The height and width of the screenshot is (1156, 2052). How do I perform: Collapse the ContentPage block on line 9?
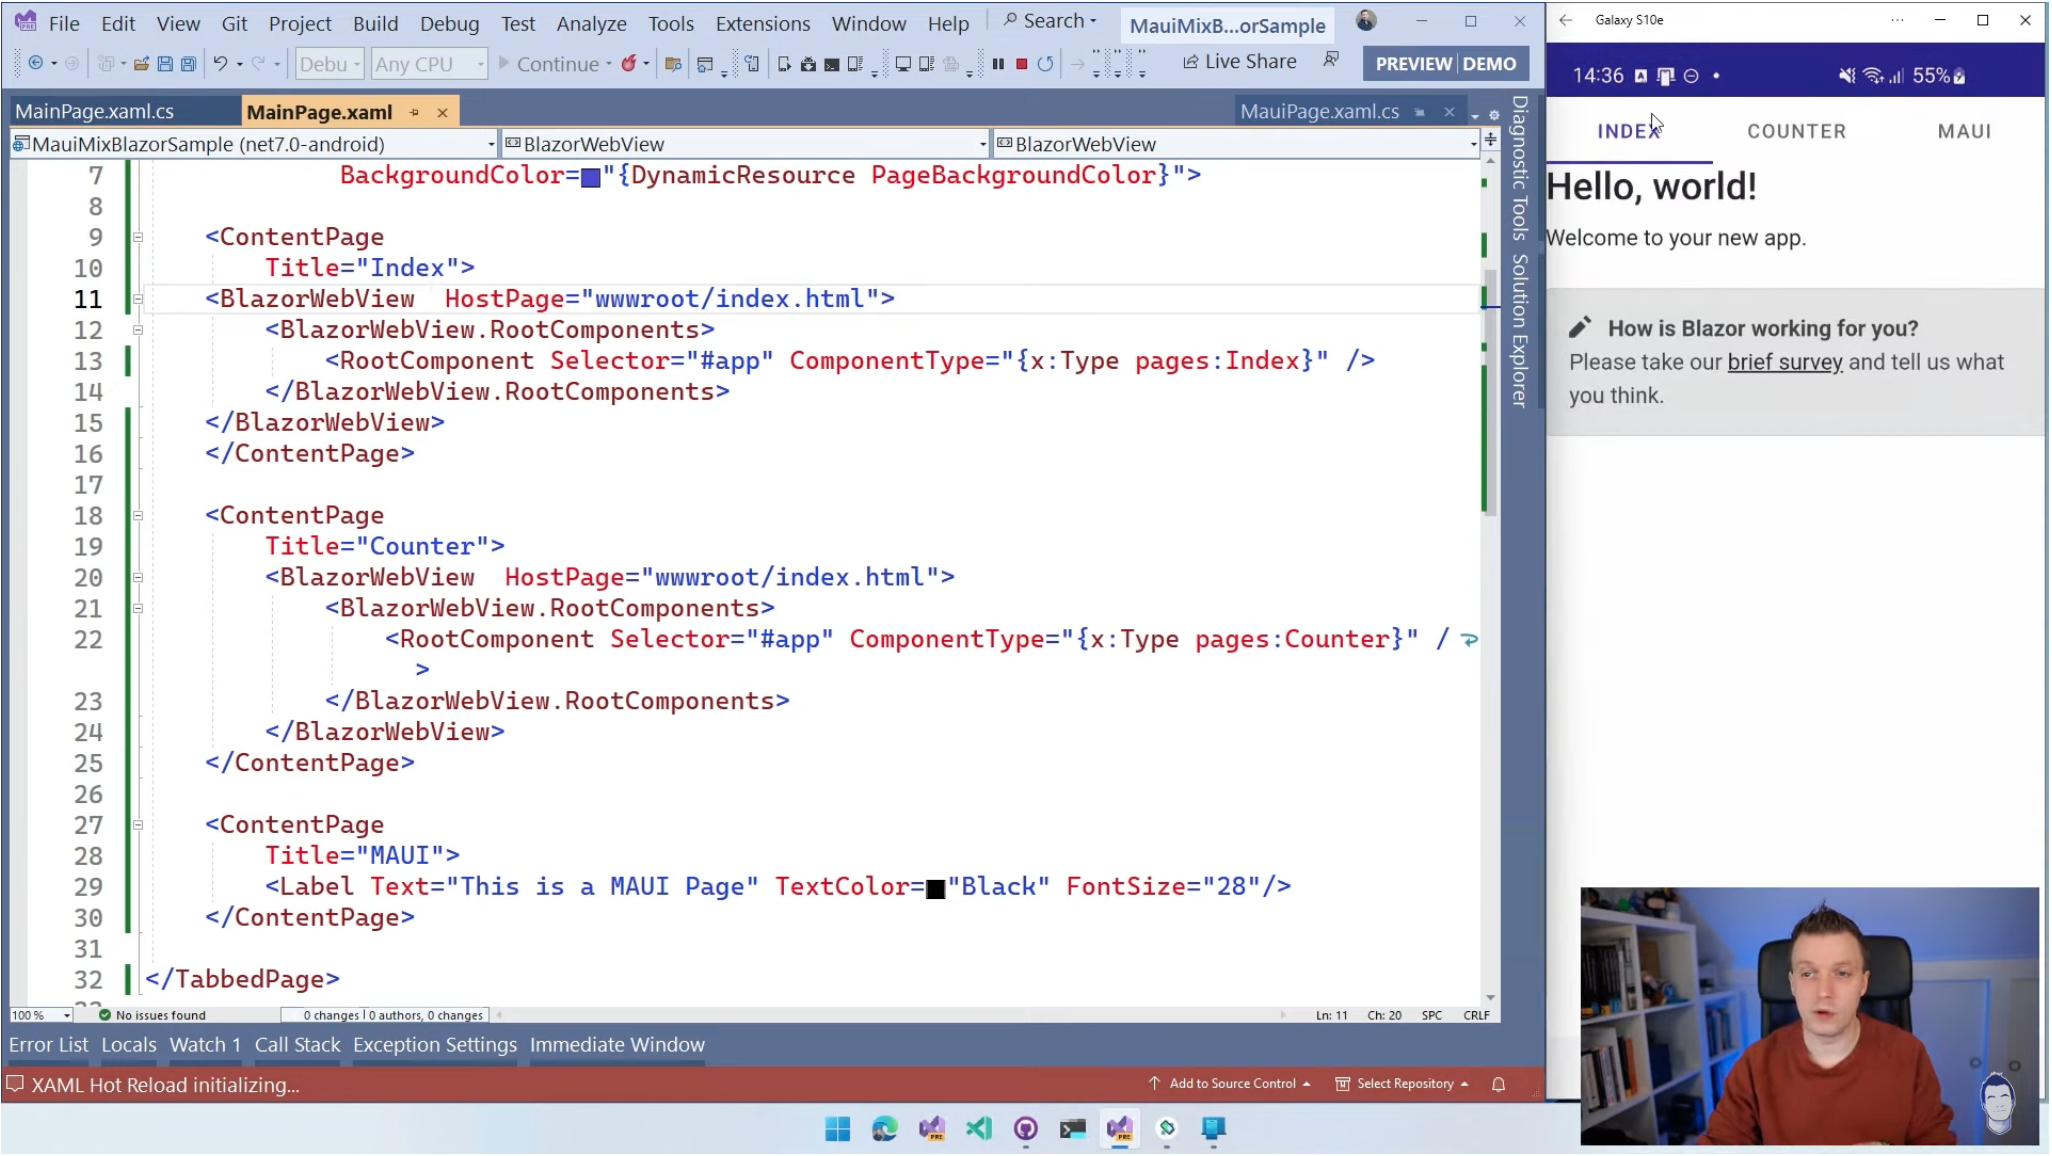click(x=138, y=237)
